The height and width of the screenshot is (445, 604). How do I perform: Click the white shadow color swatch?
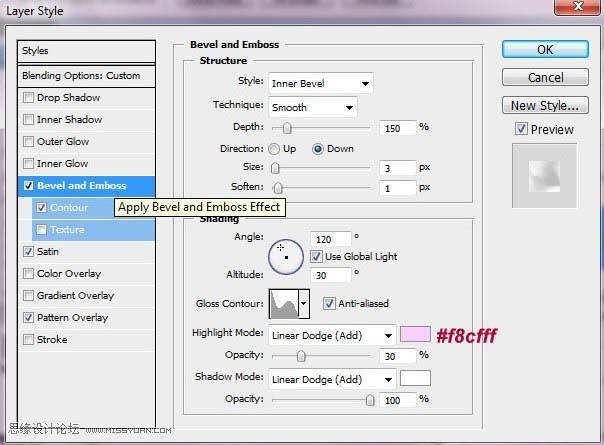tap(415, 378)
